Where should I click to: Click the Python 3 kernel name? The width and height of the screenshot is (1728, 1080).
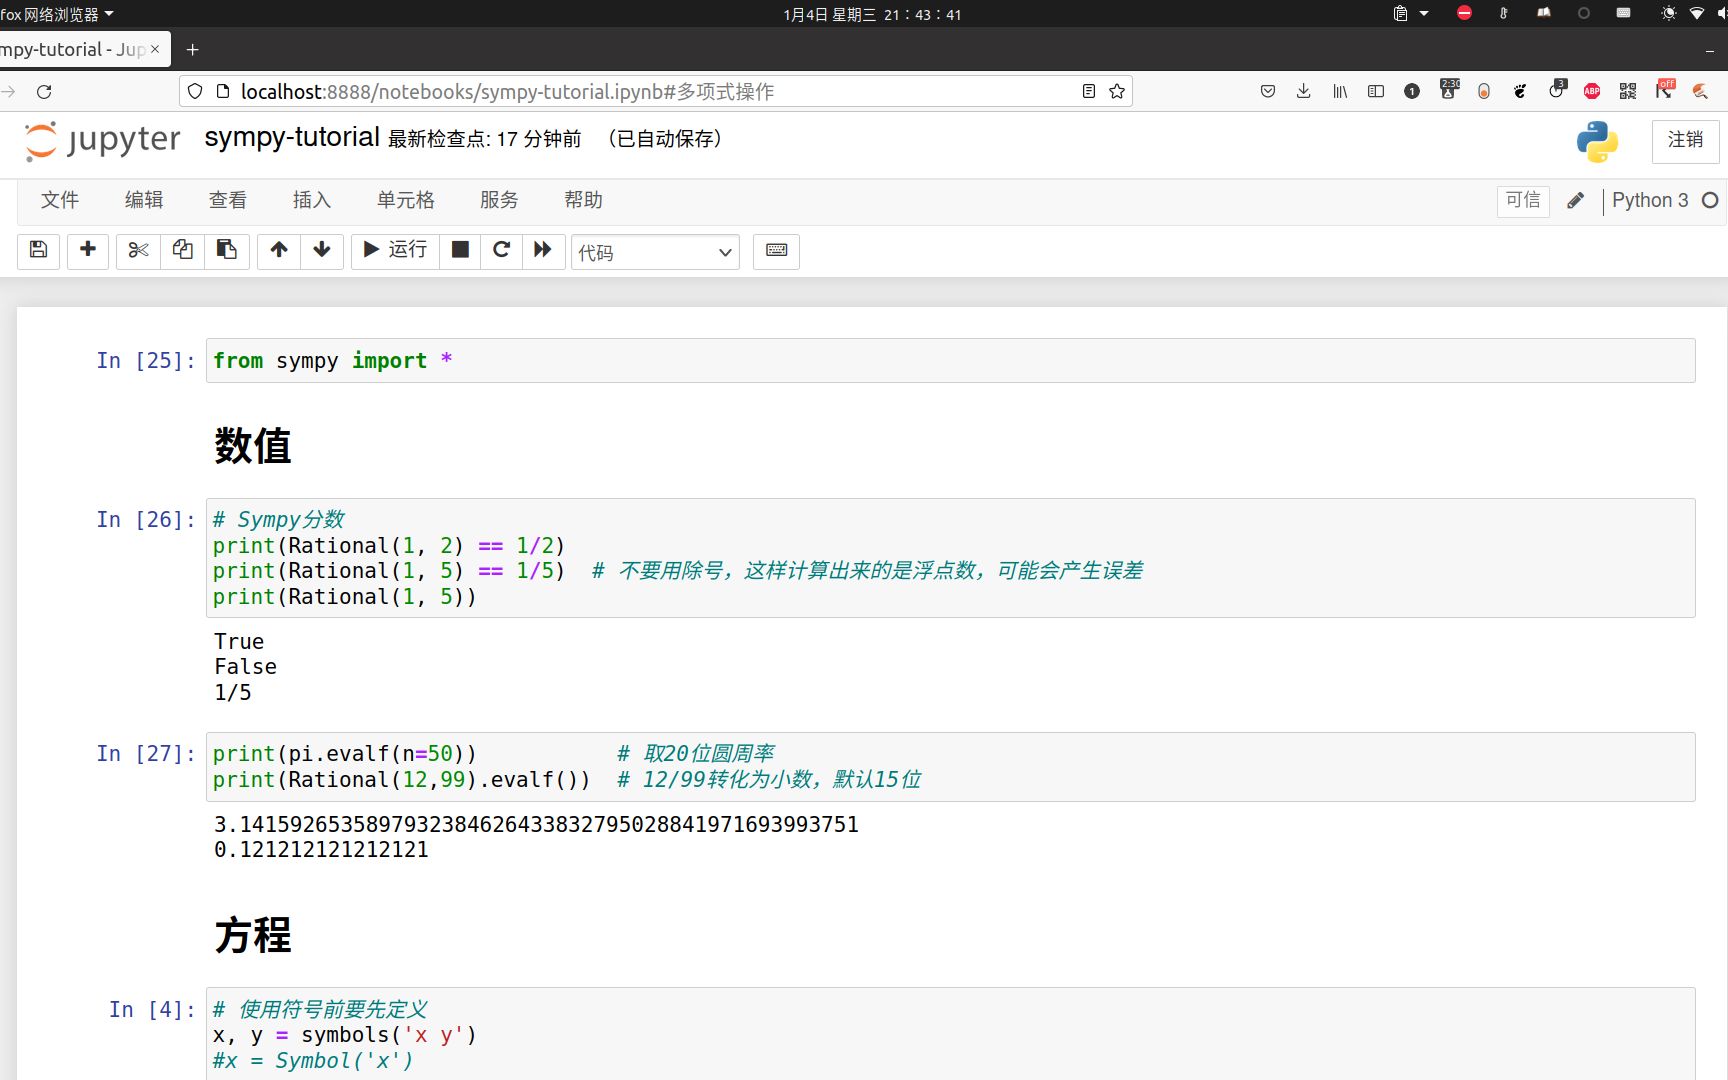pos(1650,200)
